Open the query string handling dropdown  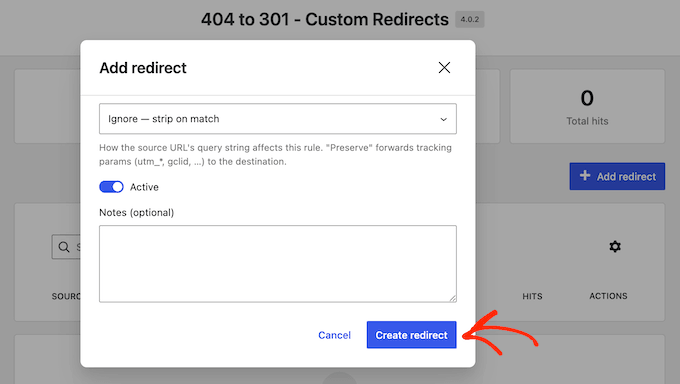click(278, 118)
